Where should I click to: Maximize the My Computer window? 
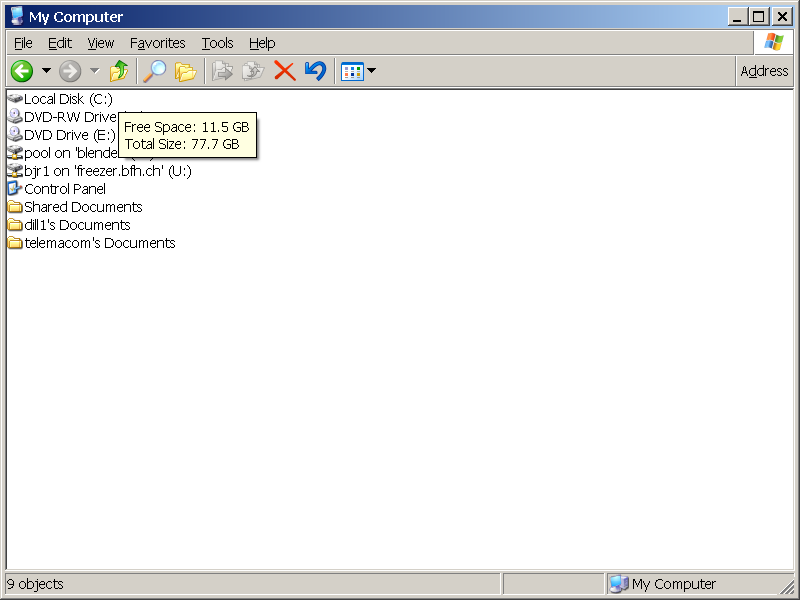point(759,17)
